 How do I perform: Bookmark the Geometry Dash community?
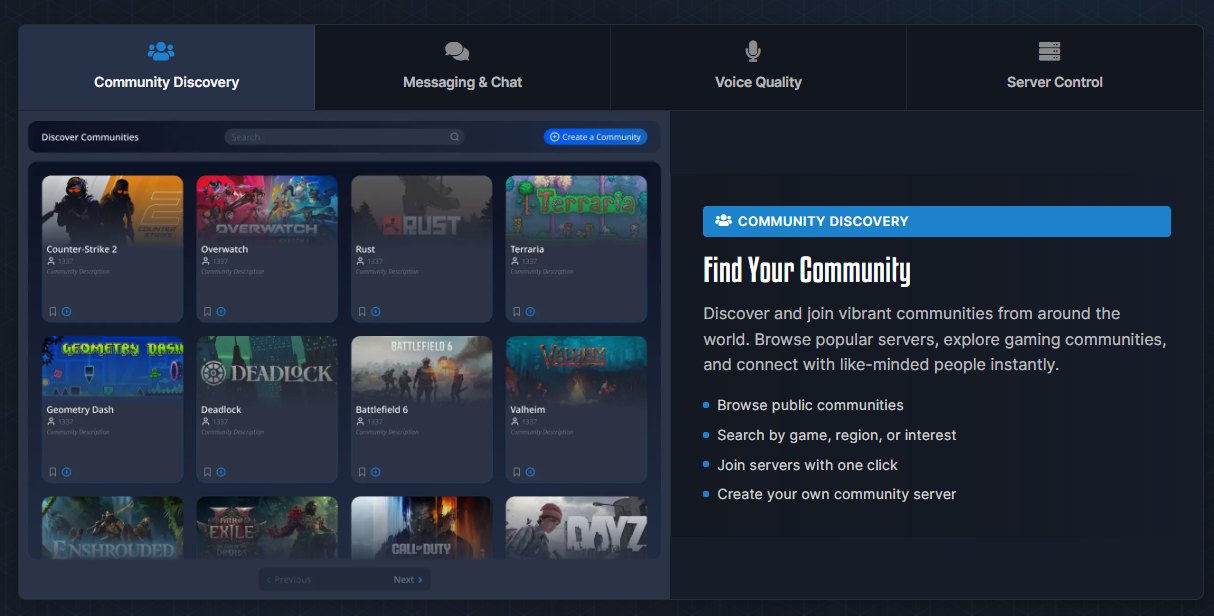point(53,472)
